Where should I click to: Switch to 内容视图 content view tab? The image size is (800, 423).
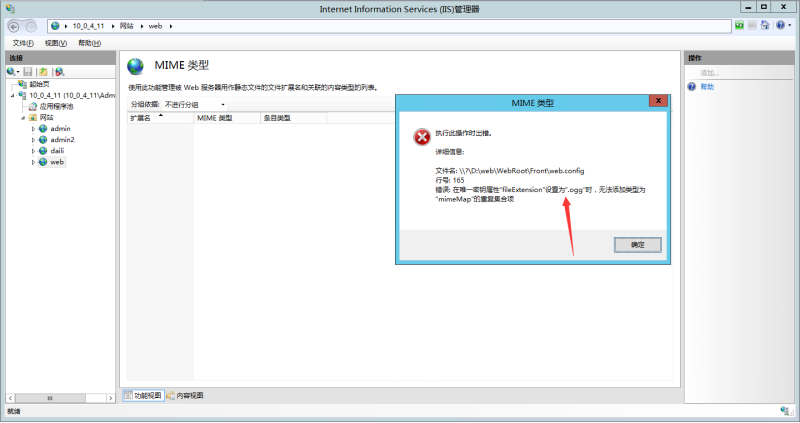(x=185, y=395)
